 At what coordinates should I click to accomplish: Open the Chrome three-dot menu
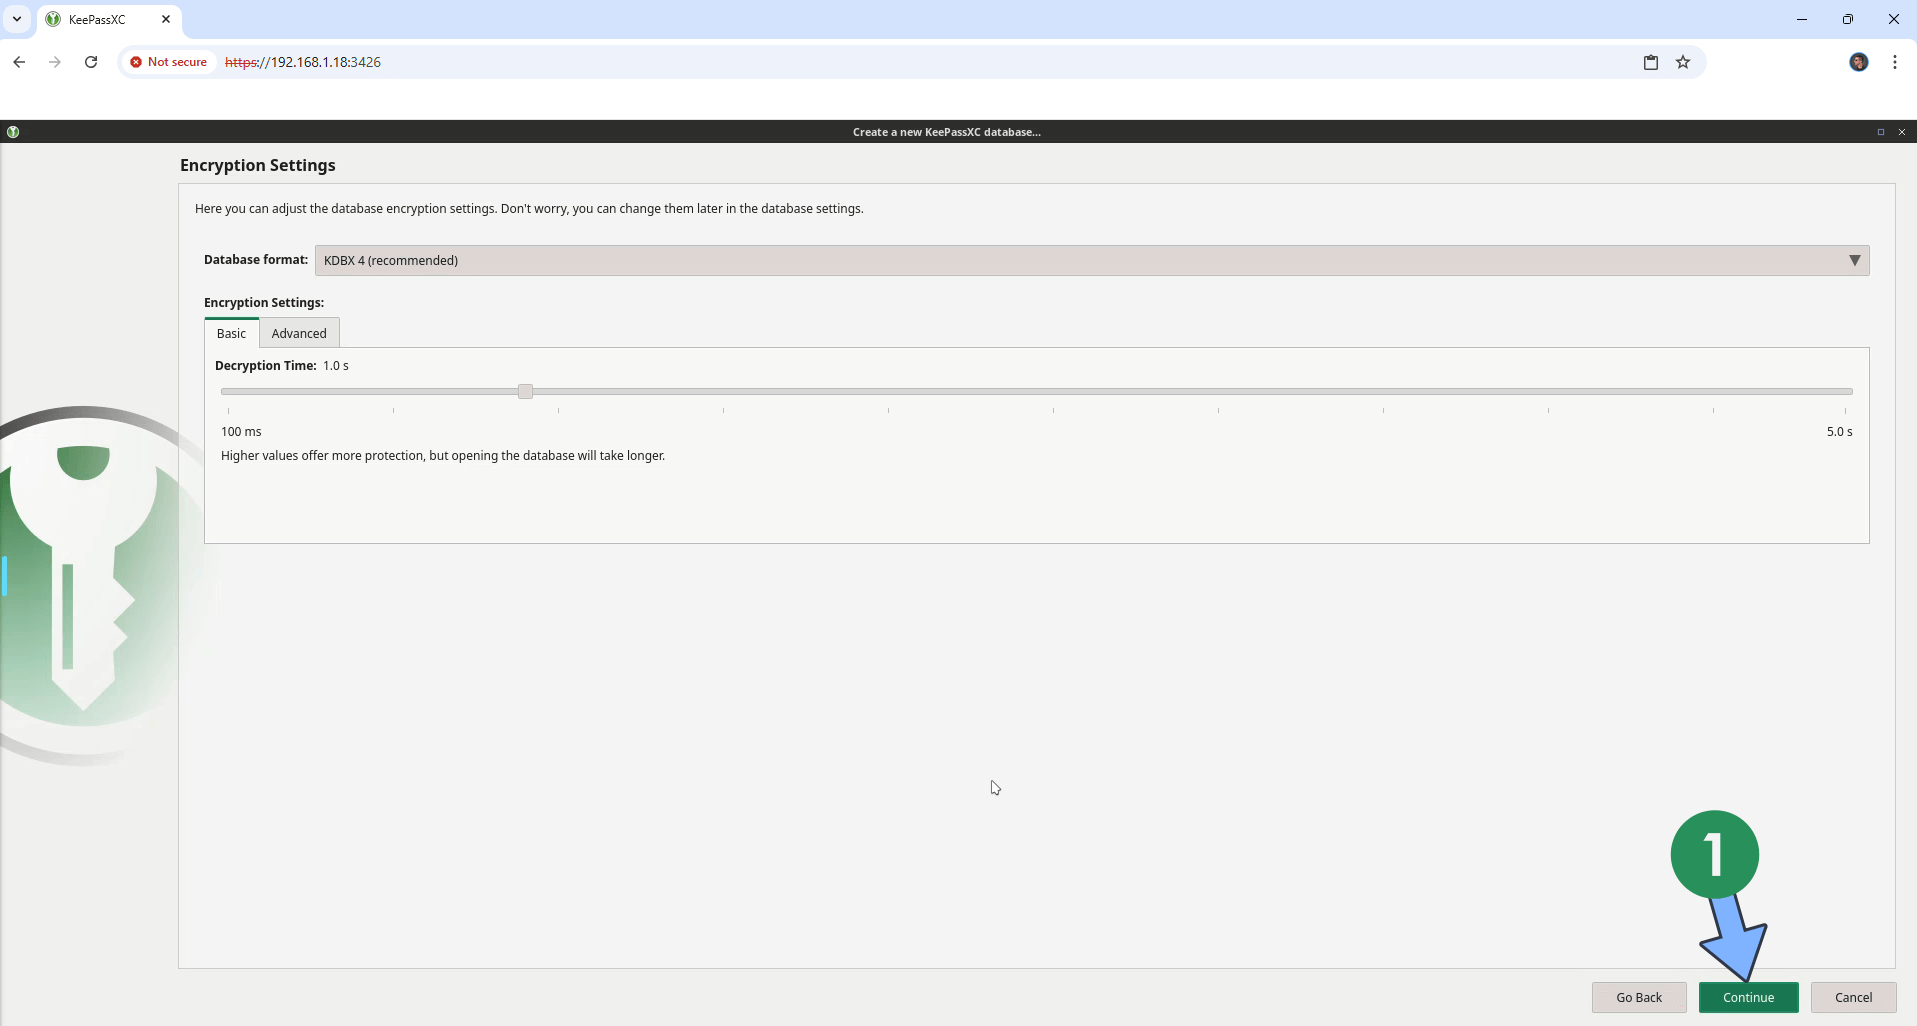click(1895, 62)
